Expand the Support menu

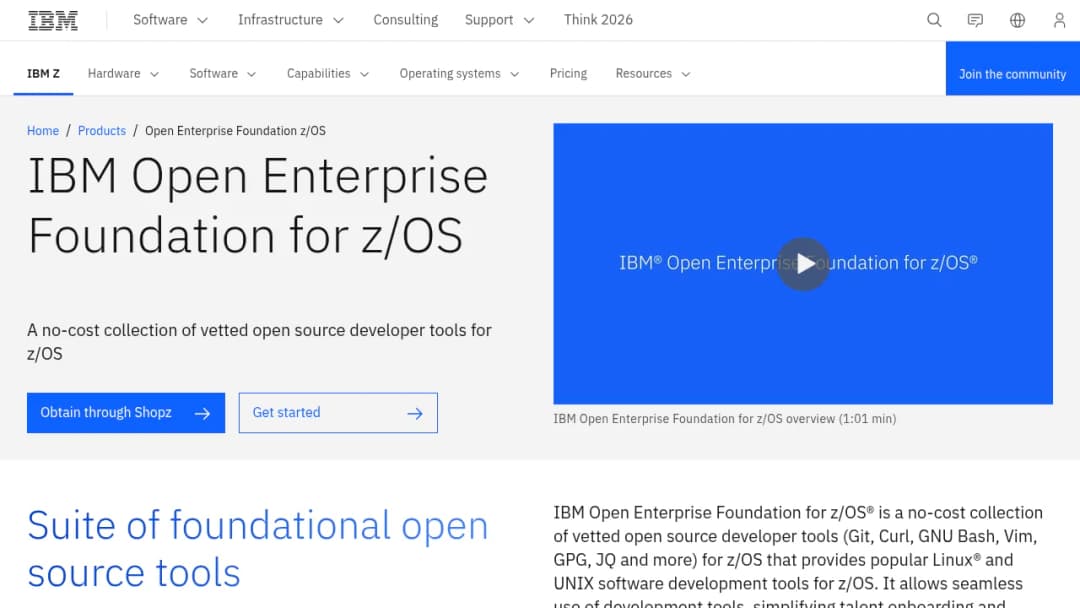tap(499, 20)
